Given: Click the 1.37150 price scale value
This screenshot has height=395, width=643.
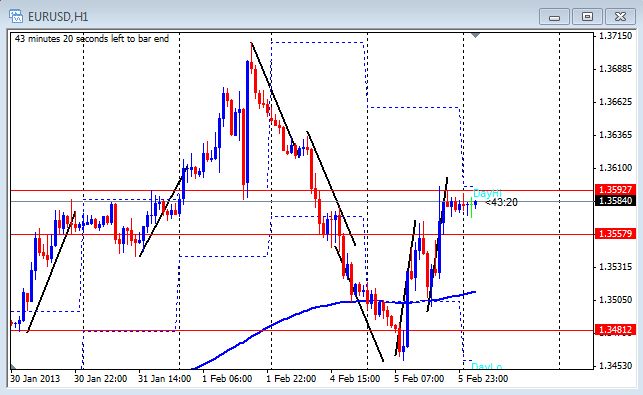Looking at the screenshot, I should pyautogui.click(x=616, y=36).
